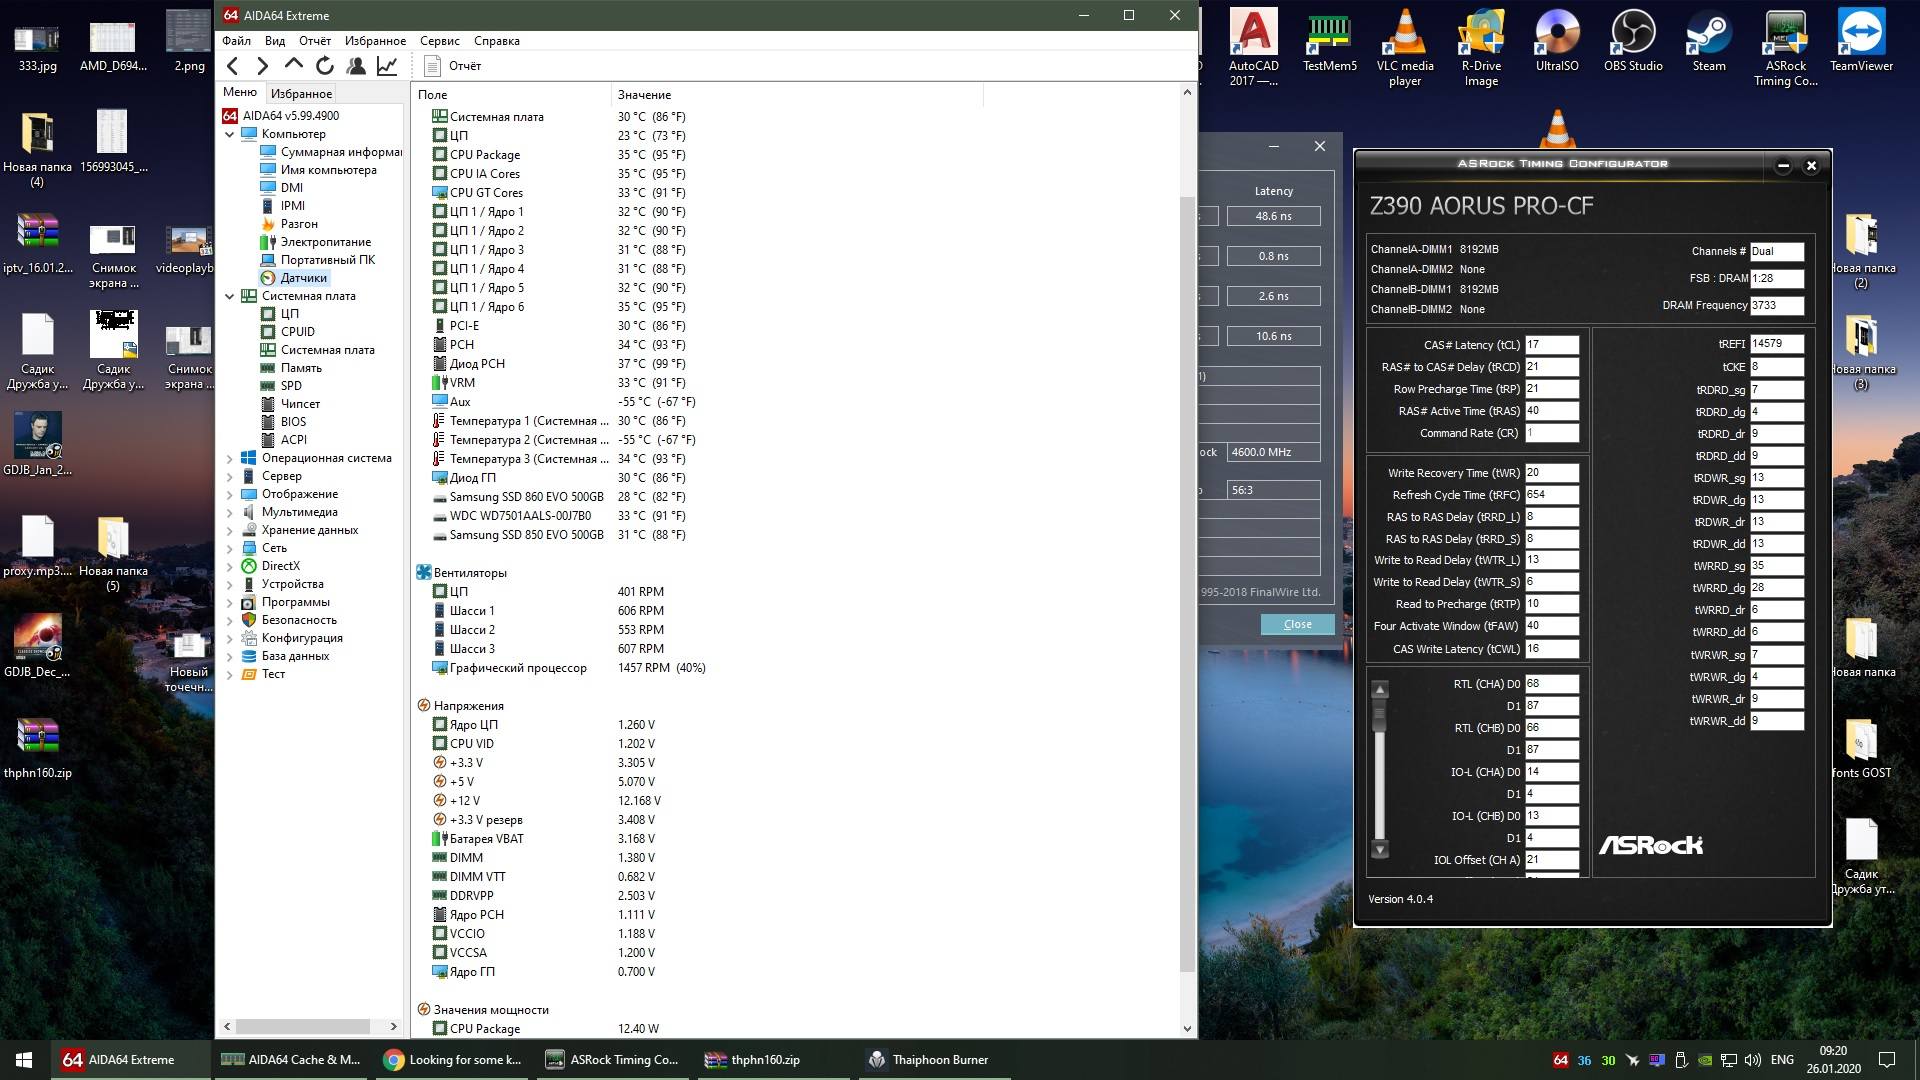Expand the Сеть tree node
1920x1080 pixels.
click(x=230, y=548)
